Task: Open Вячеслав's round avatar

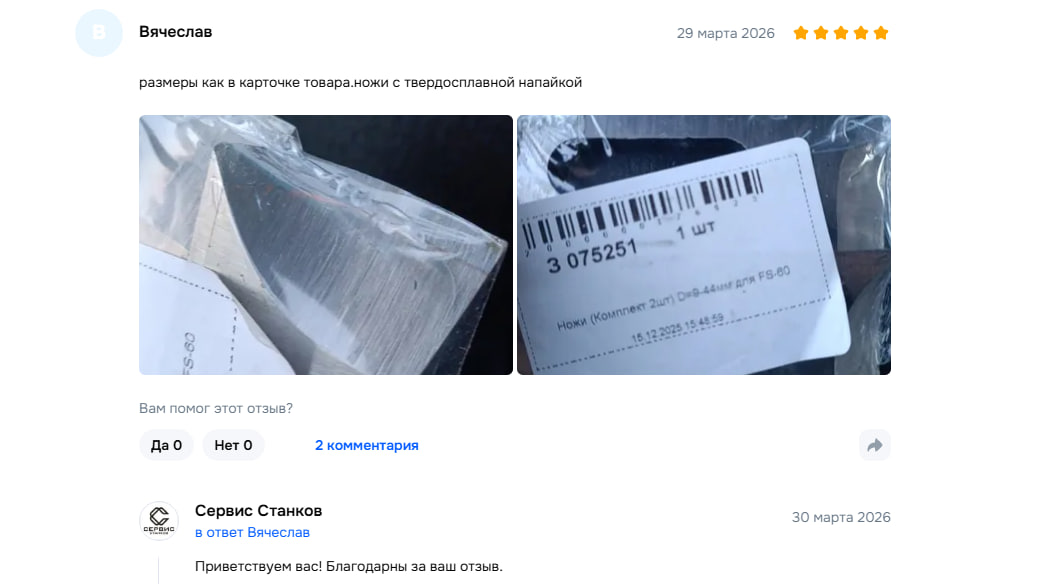Action: point(99,33)
